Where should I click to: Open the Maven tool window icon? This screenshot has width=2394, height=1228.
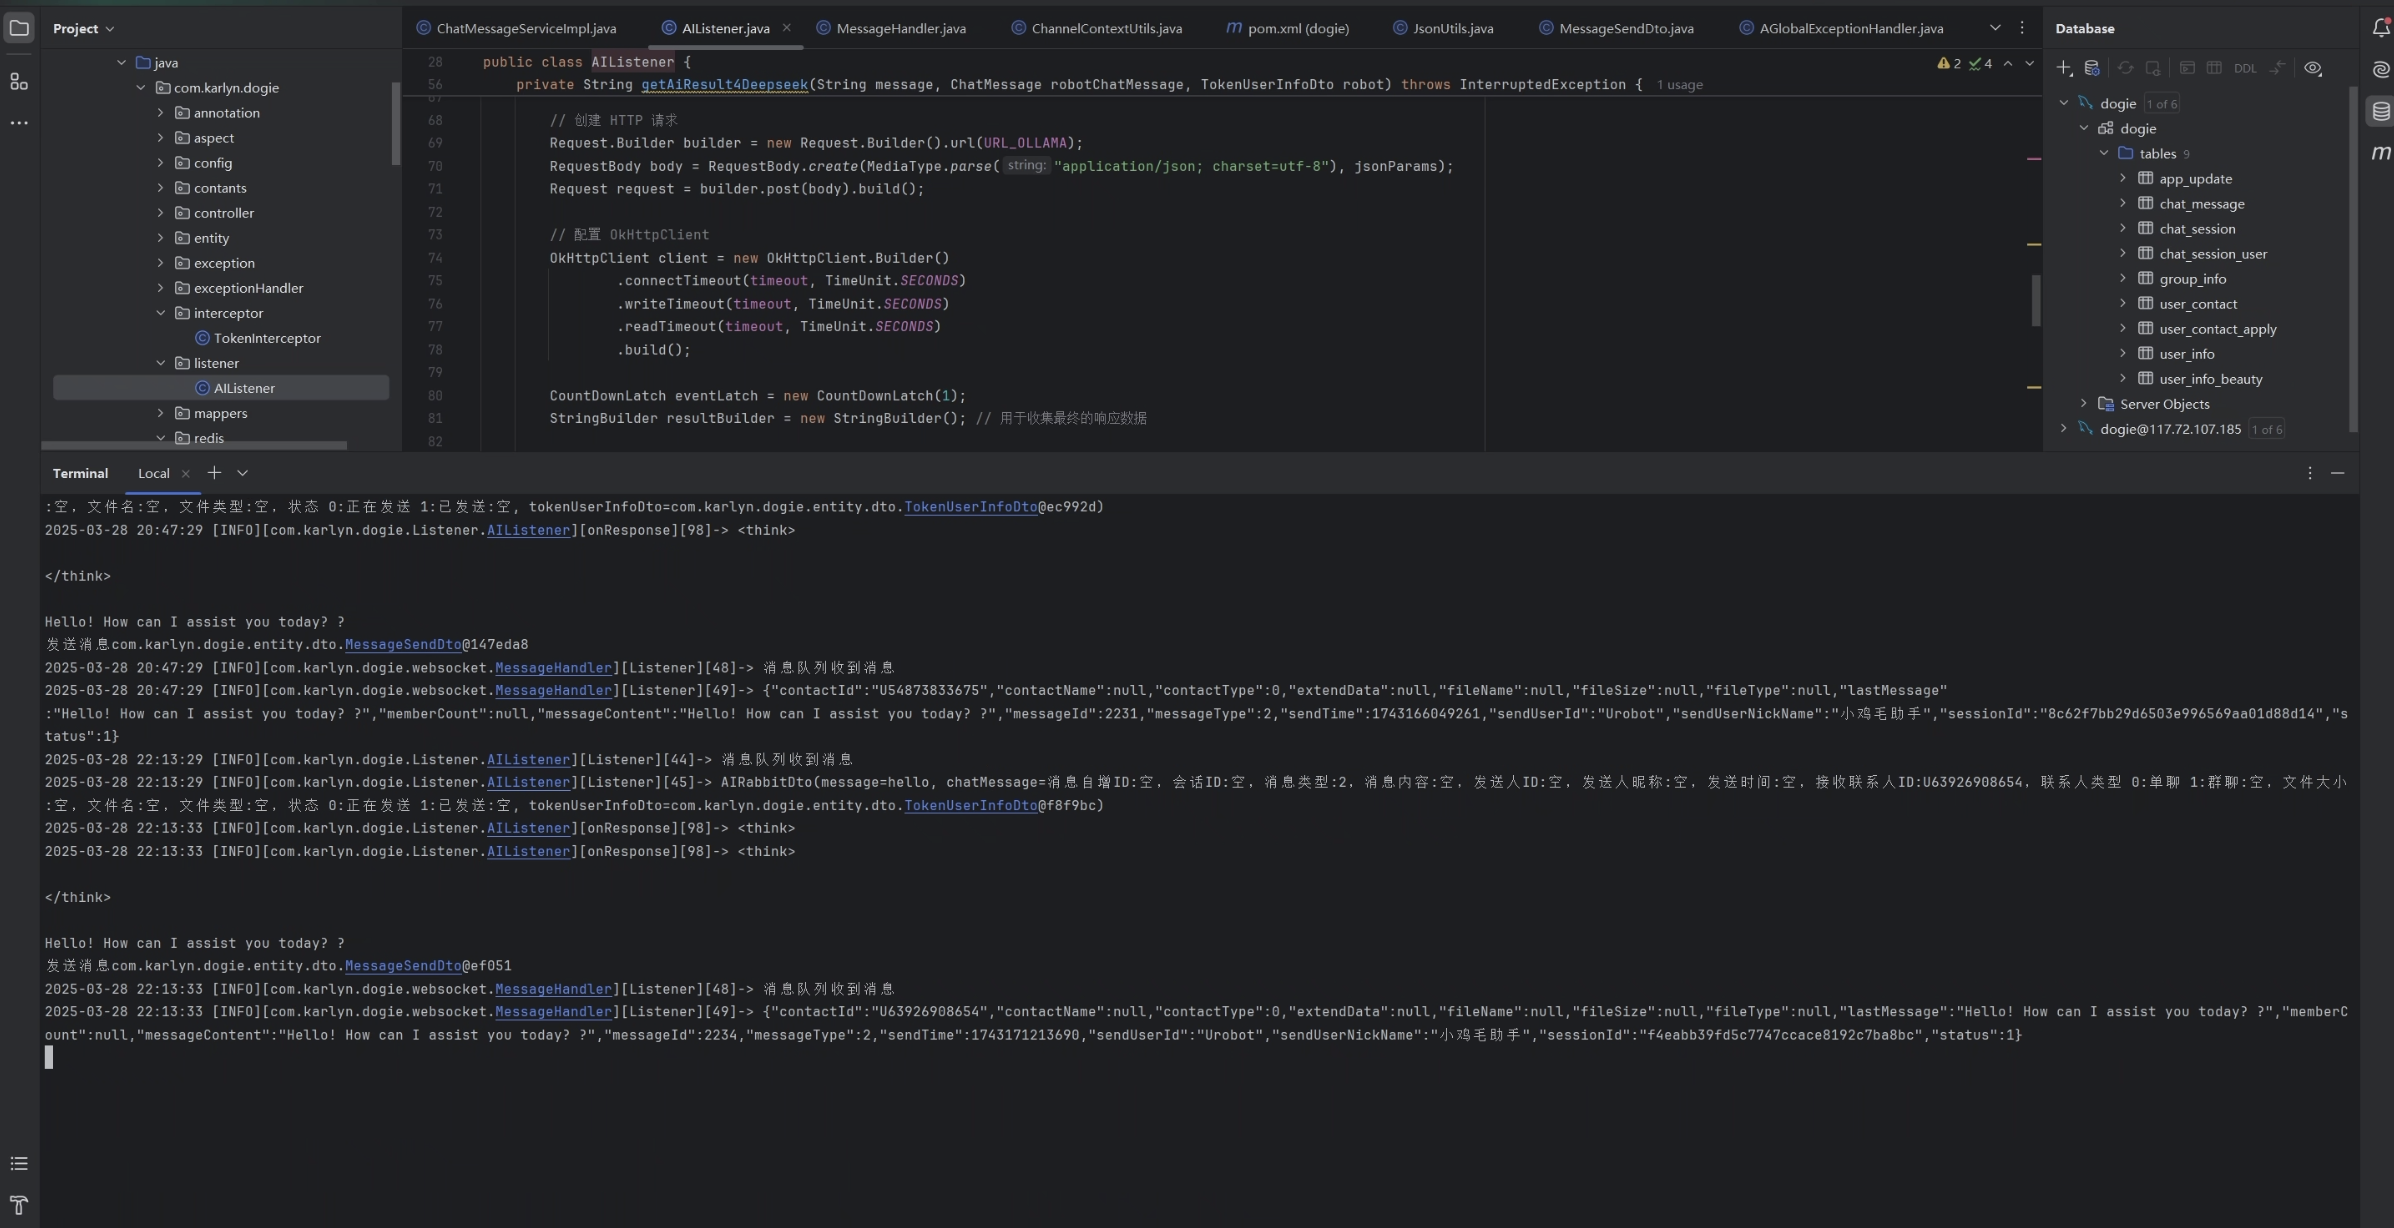click(2381, 152)
